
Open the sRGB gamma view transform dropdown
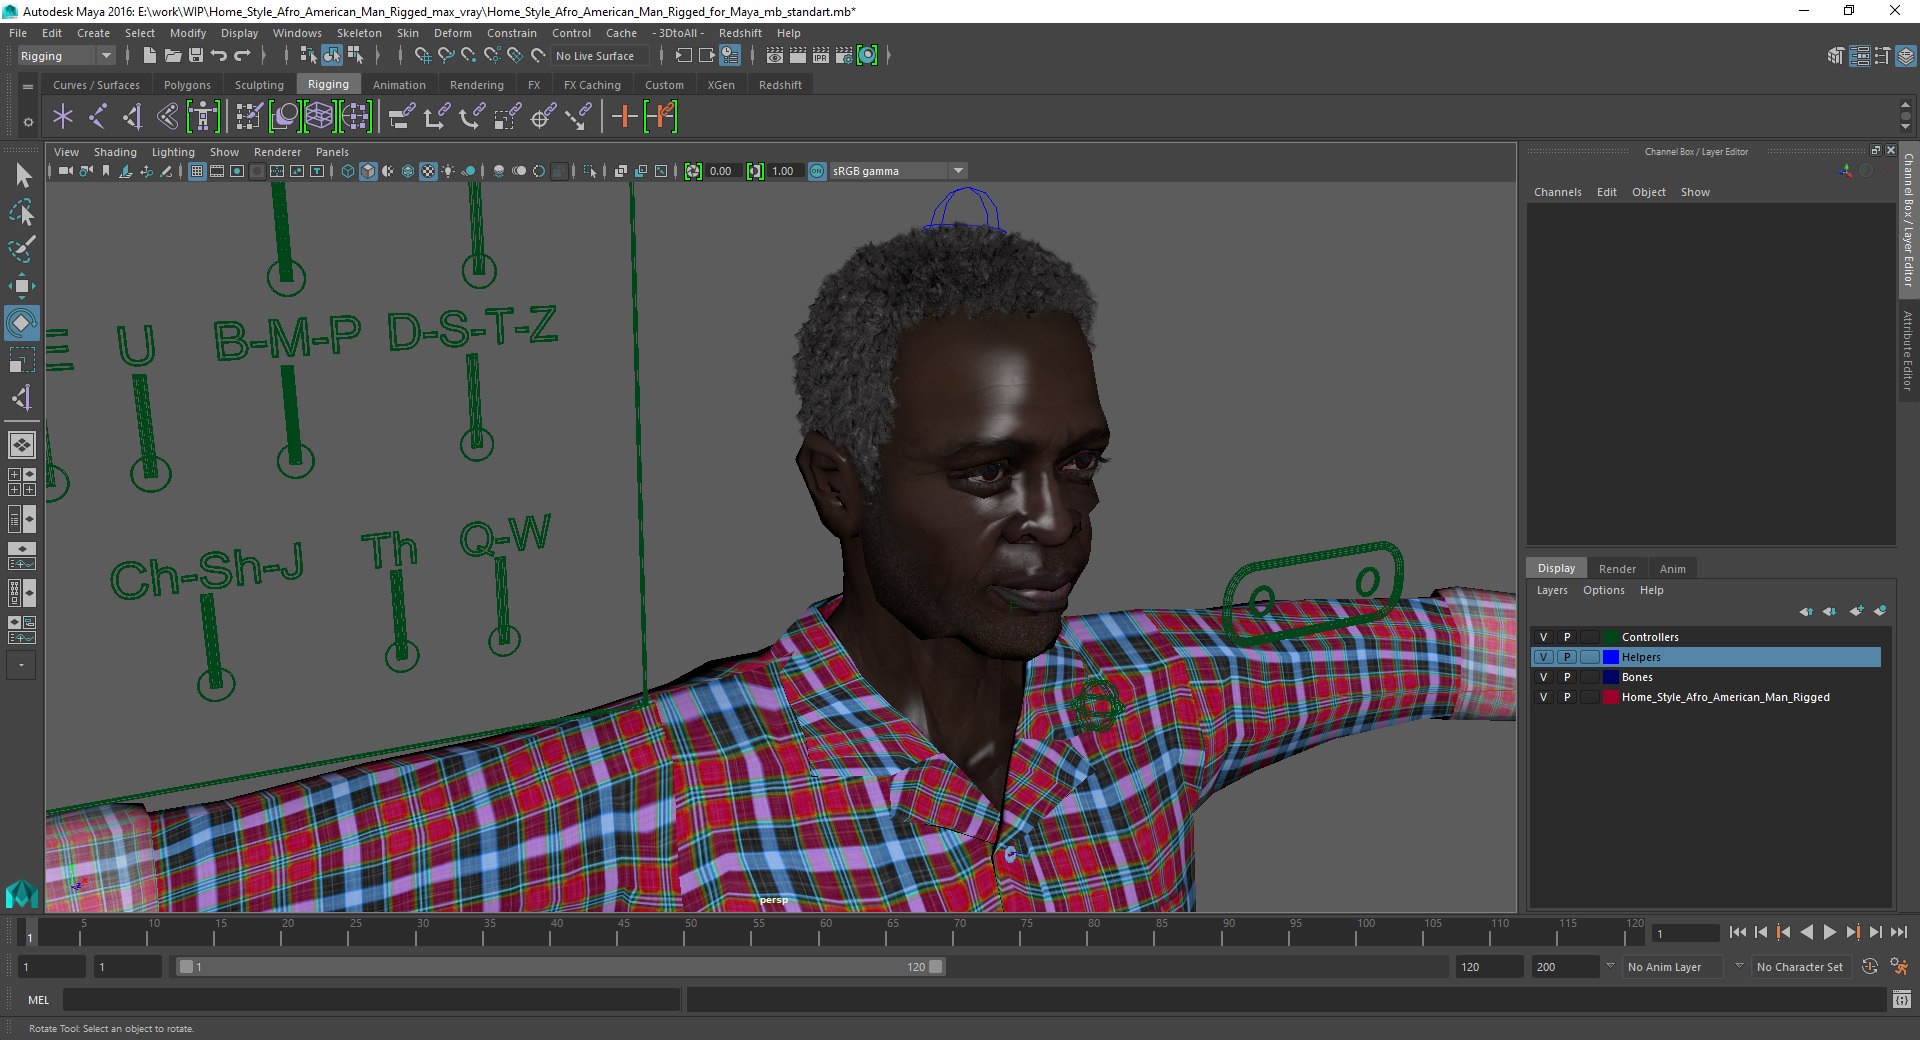(958, 171)
